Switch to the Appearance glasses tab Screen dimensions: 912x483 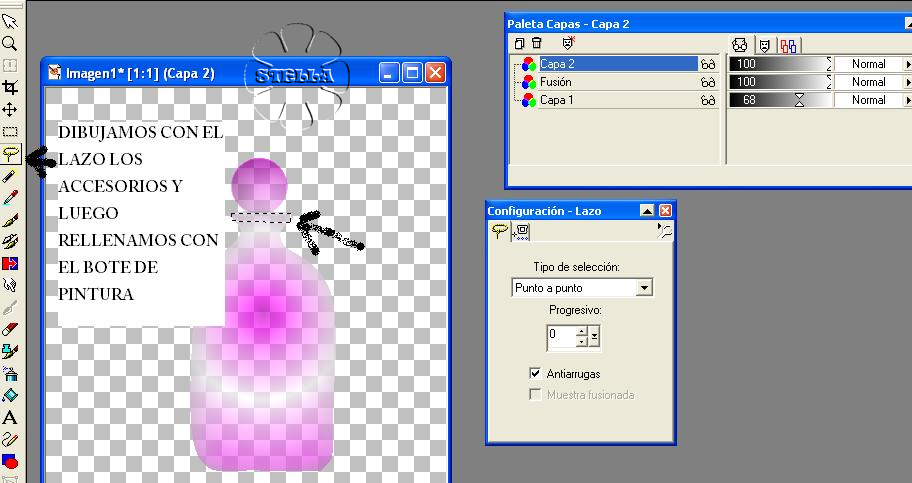pyautogui.click(x=740, y=45)
